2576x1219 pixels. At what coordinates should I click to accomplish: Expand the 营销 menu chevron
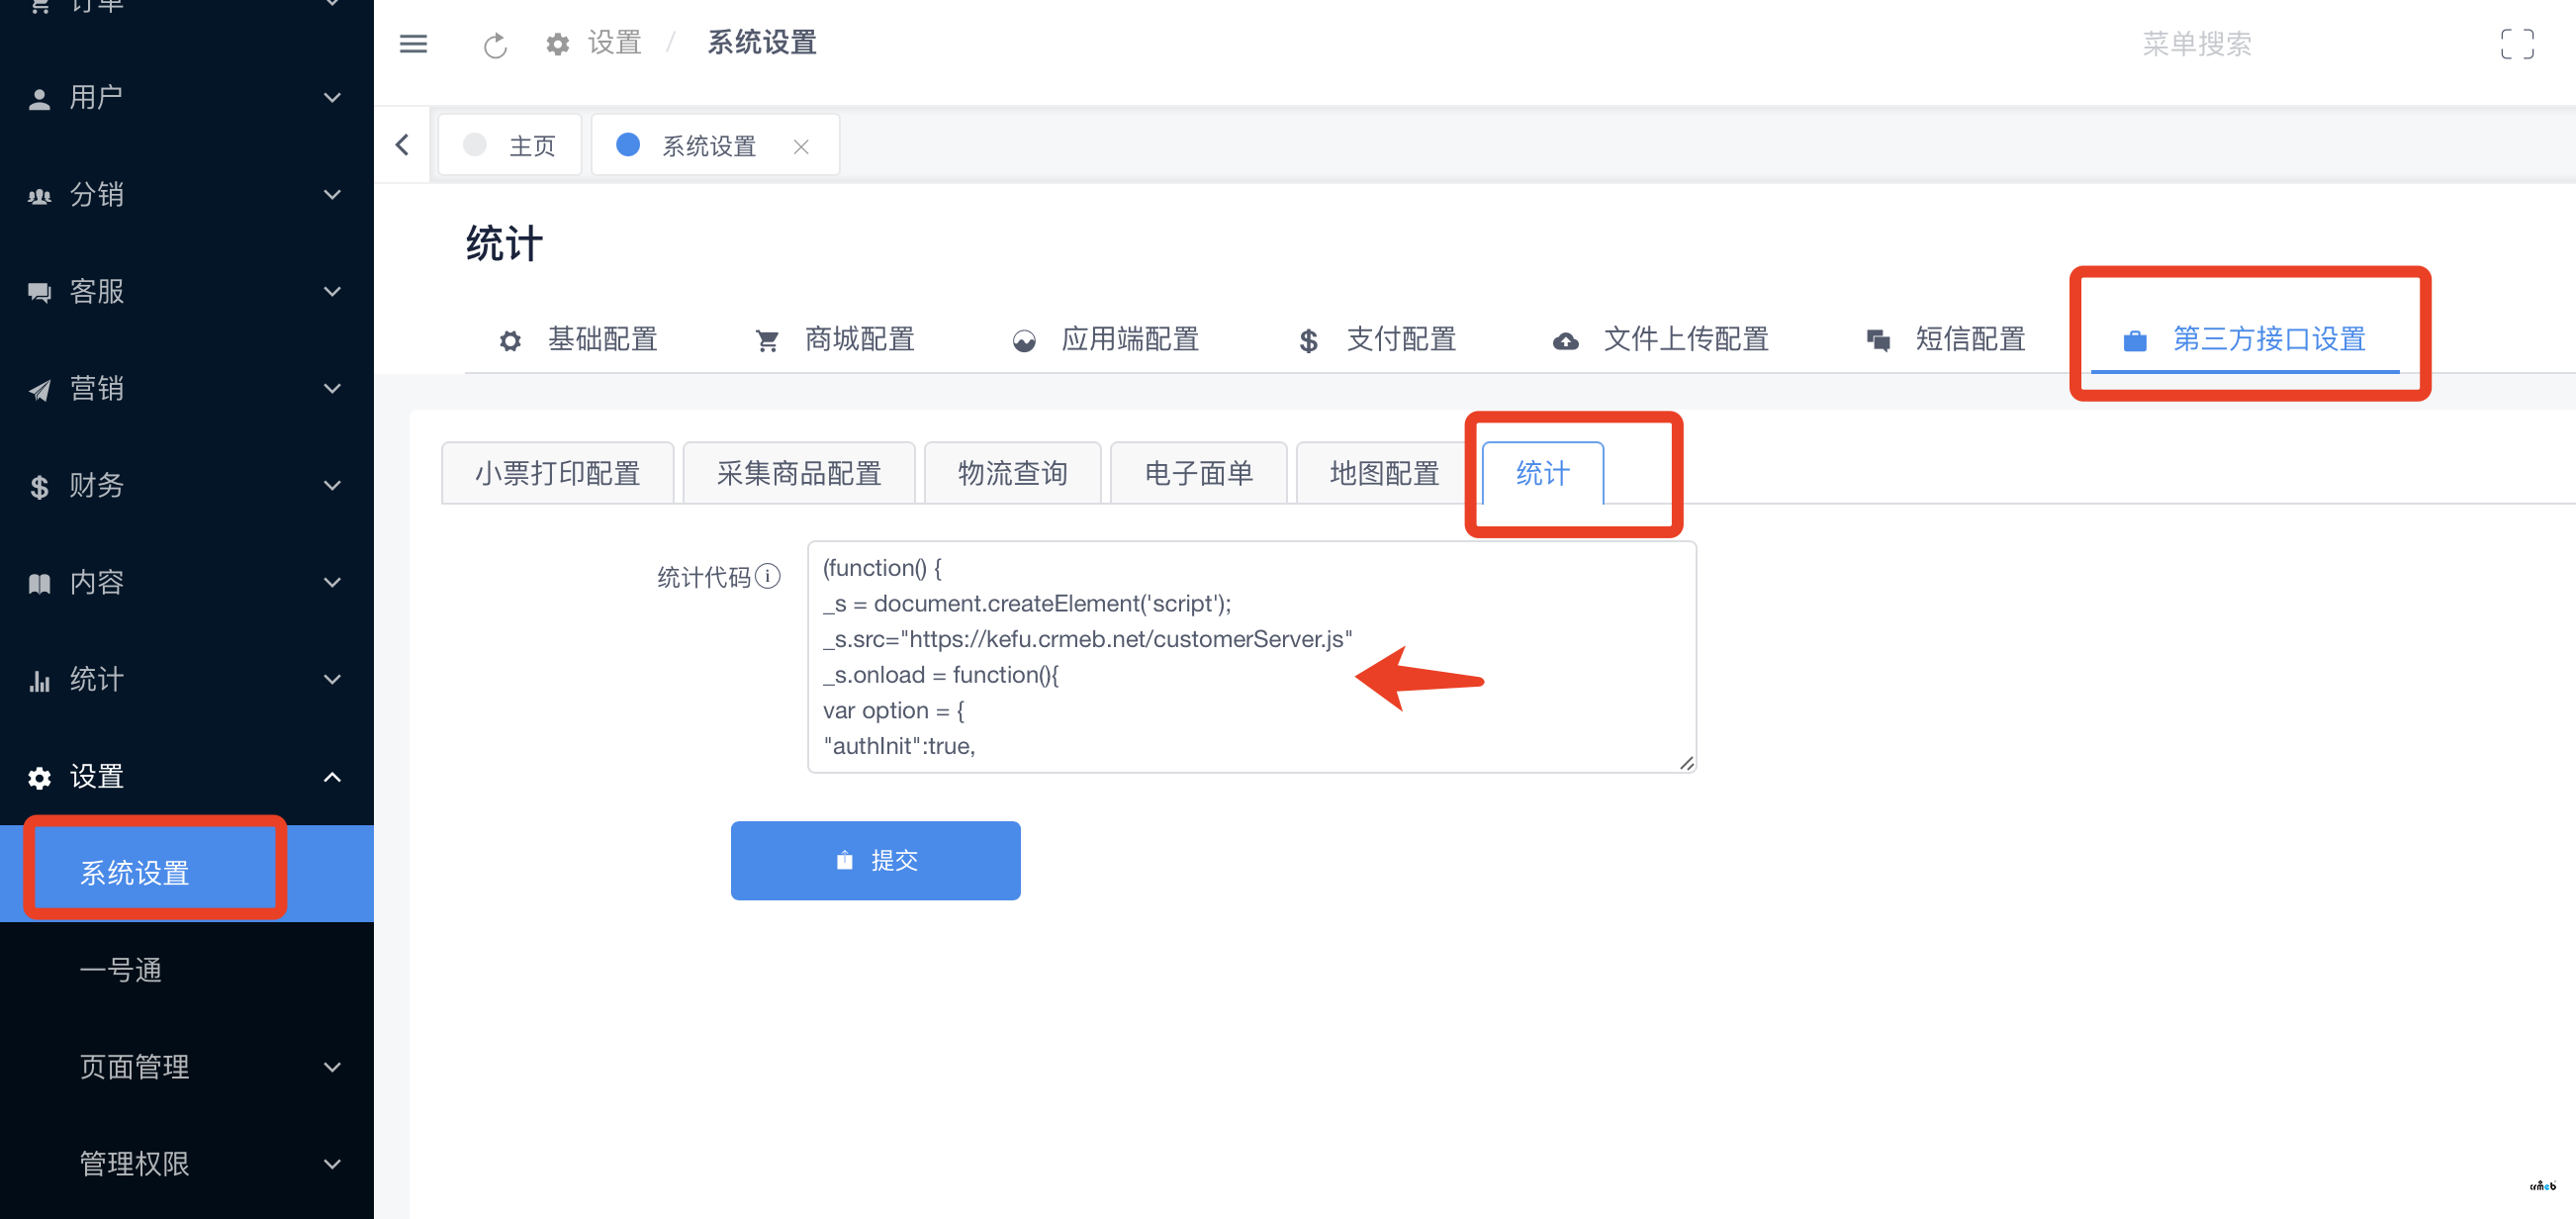pyautogui.click(x=332, y=389)
